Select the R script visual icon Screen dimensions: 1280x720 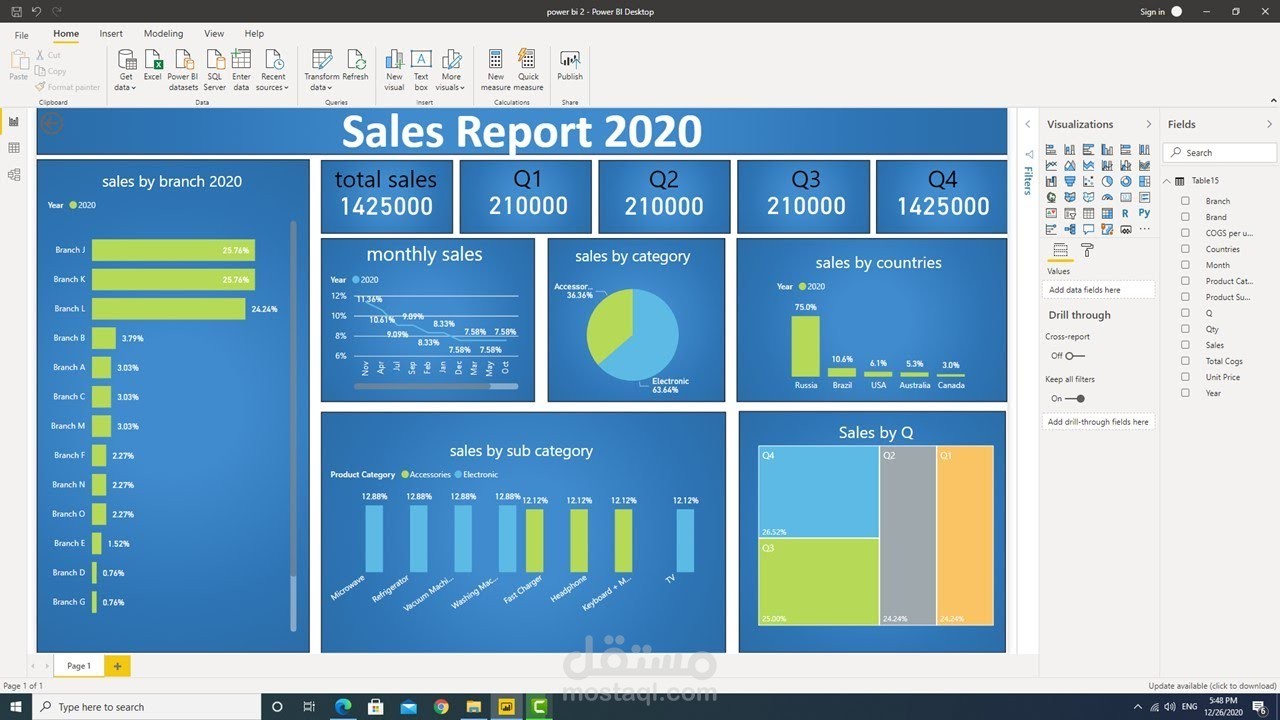pos(1125,212)
